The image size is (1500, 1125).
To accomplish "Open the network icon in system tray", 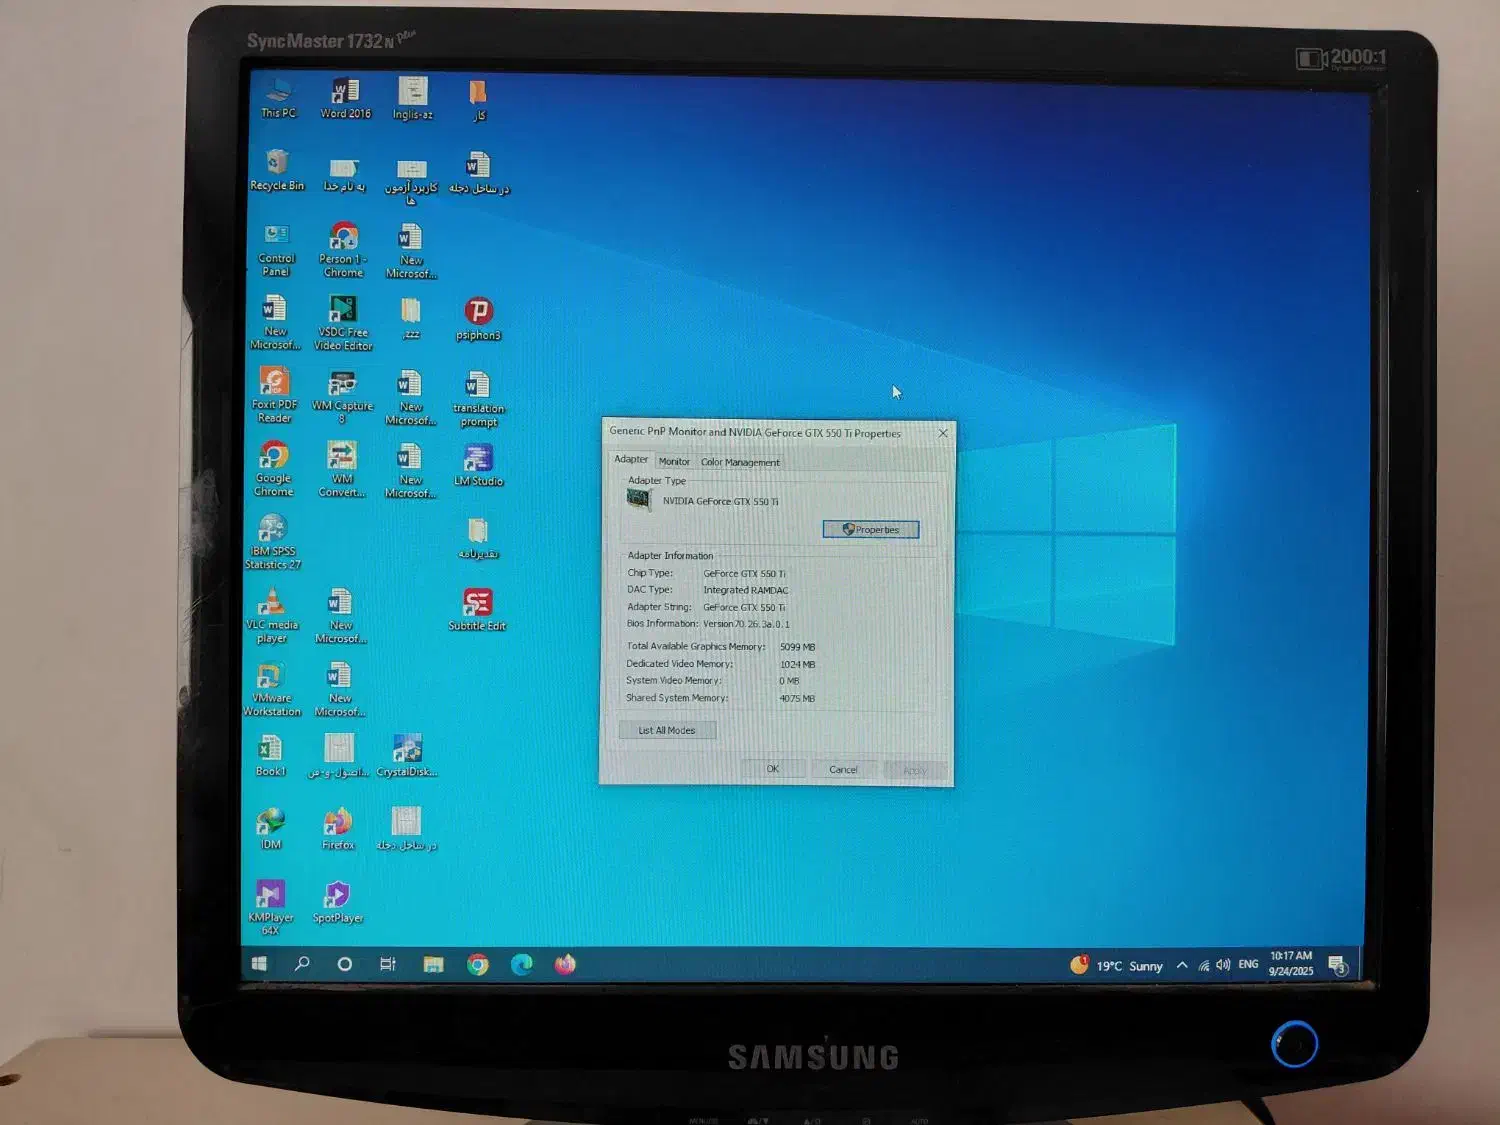I will click(x=1204, y=965).
